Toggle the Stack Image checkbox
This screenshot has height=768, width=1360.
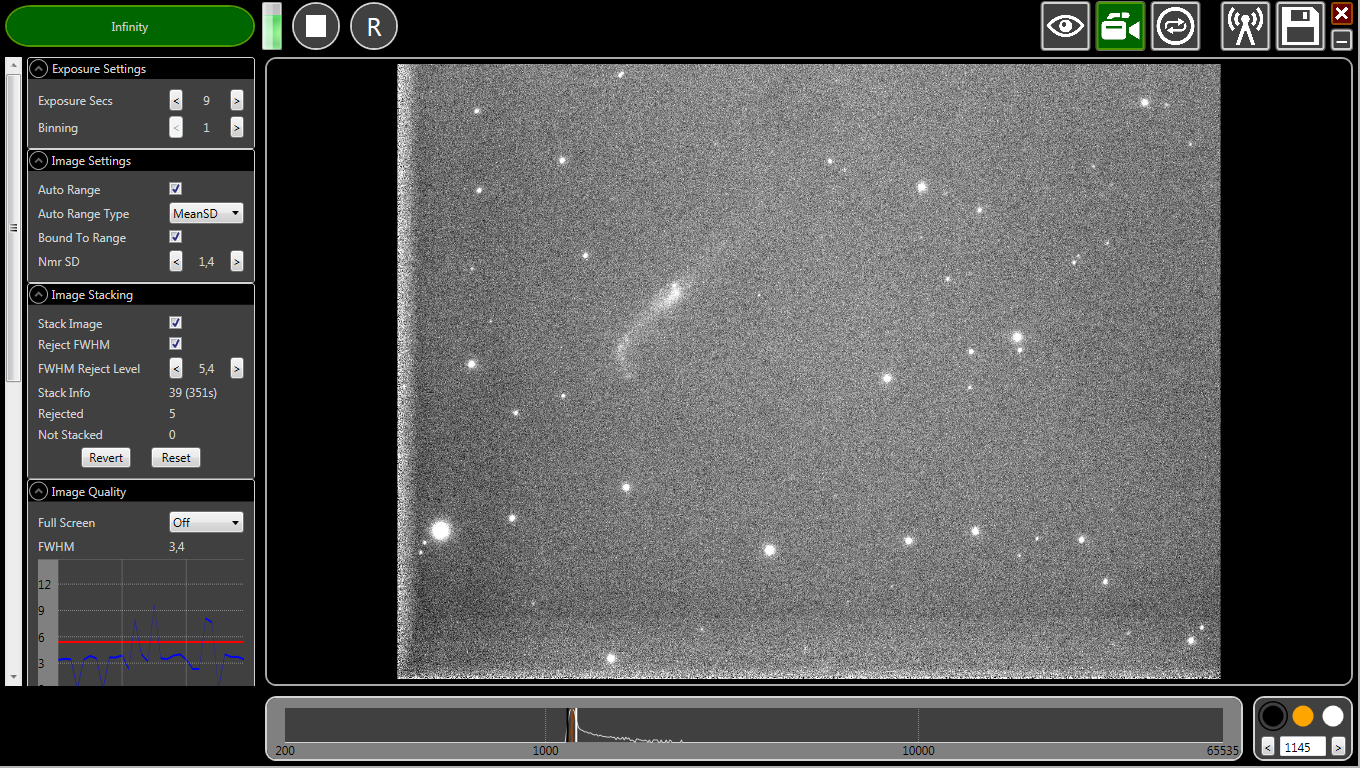point(176,323)
